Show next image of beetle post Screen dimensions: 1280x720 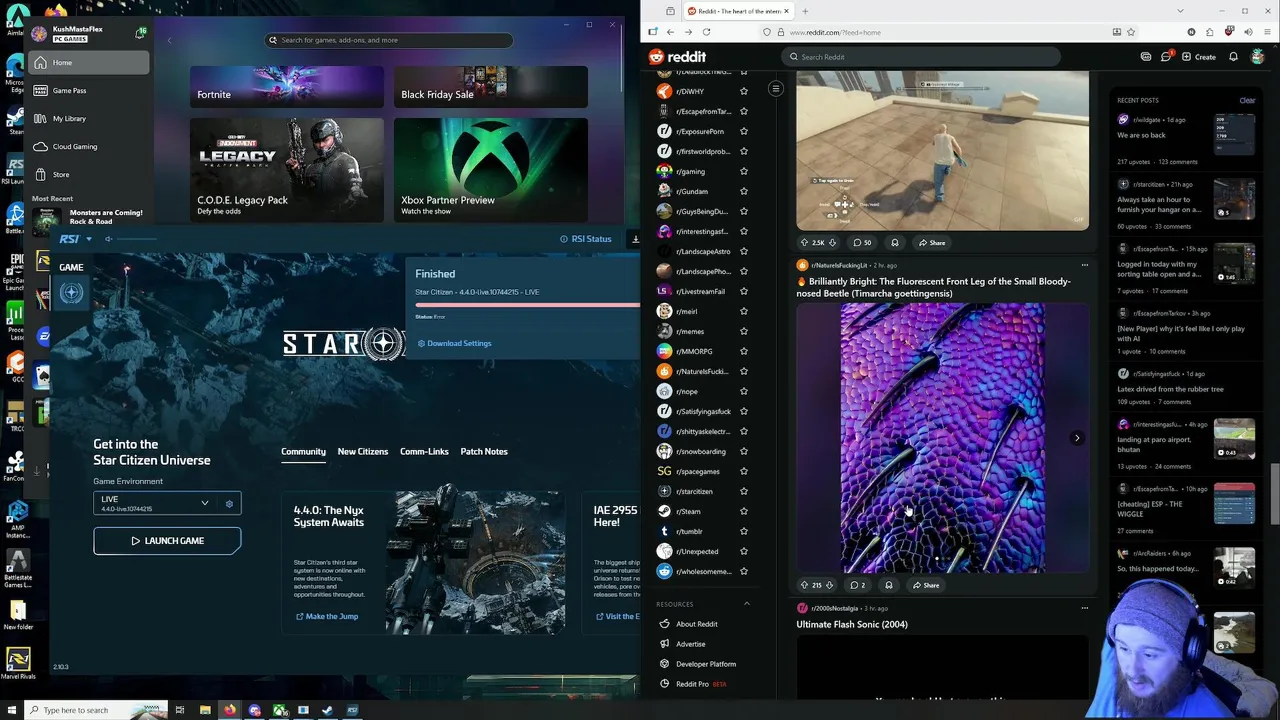click(x=1077, y=438)
